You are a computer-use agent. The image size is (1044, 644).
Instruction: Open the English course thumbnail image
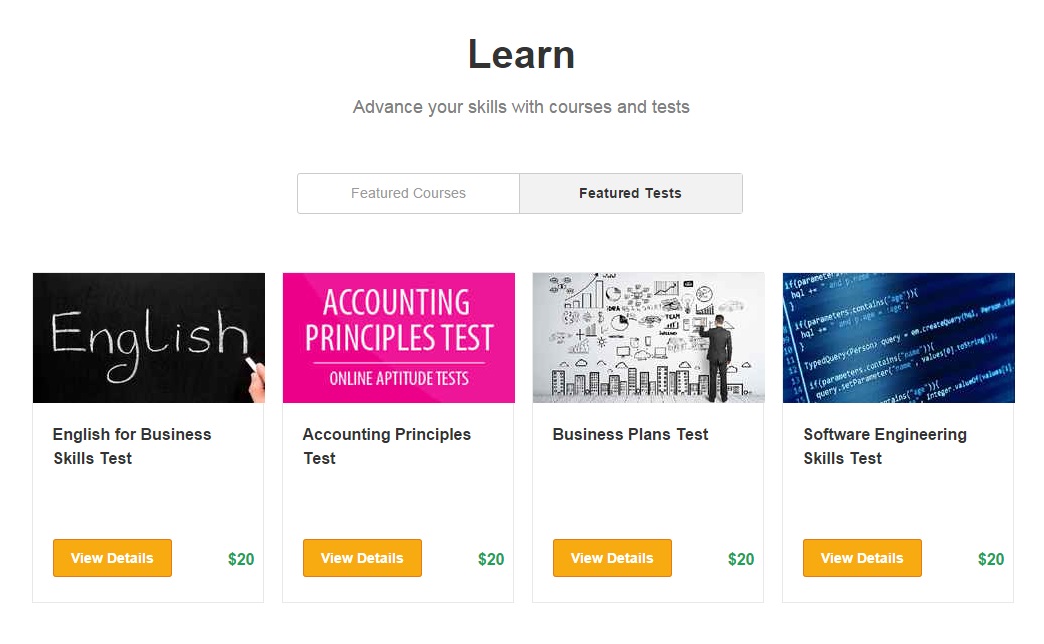pyautogui.click(x=148, y=337)
